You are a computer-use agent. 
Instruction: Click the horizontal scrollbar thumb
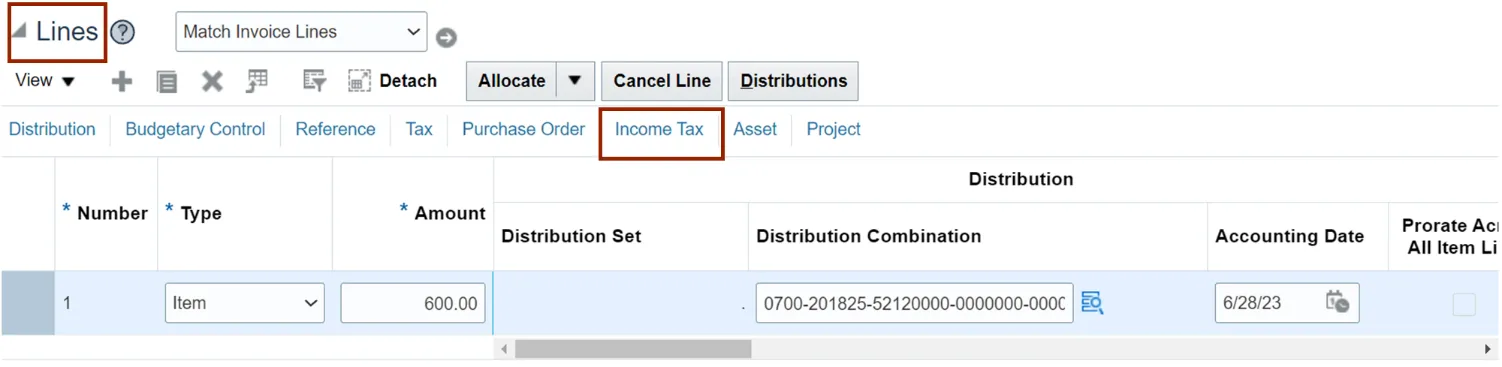(x=633, y=349)
